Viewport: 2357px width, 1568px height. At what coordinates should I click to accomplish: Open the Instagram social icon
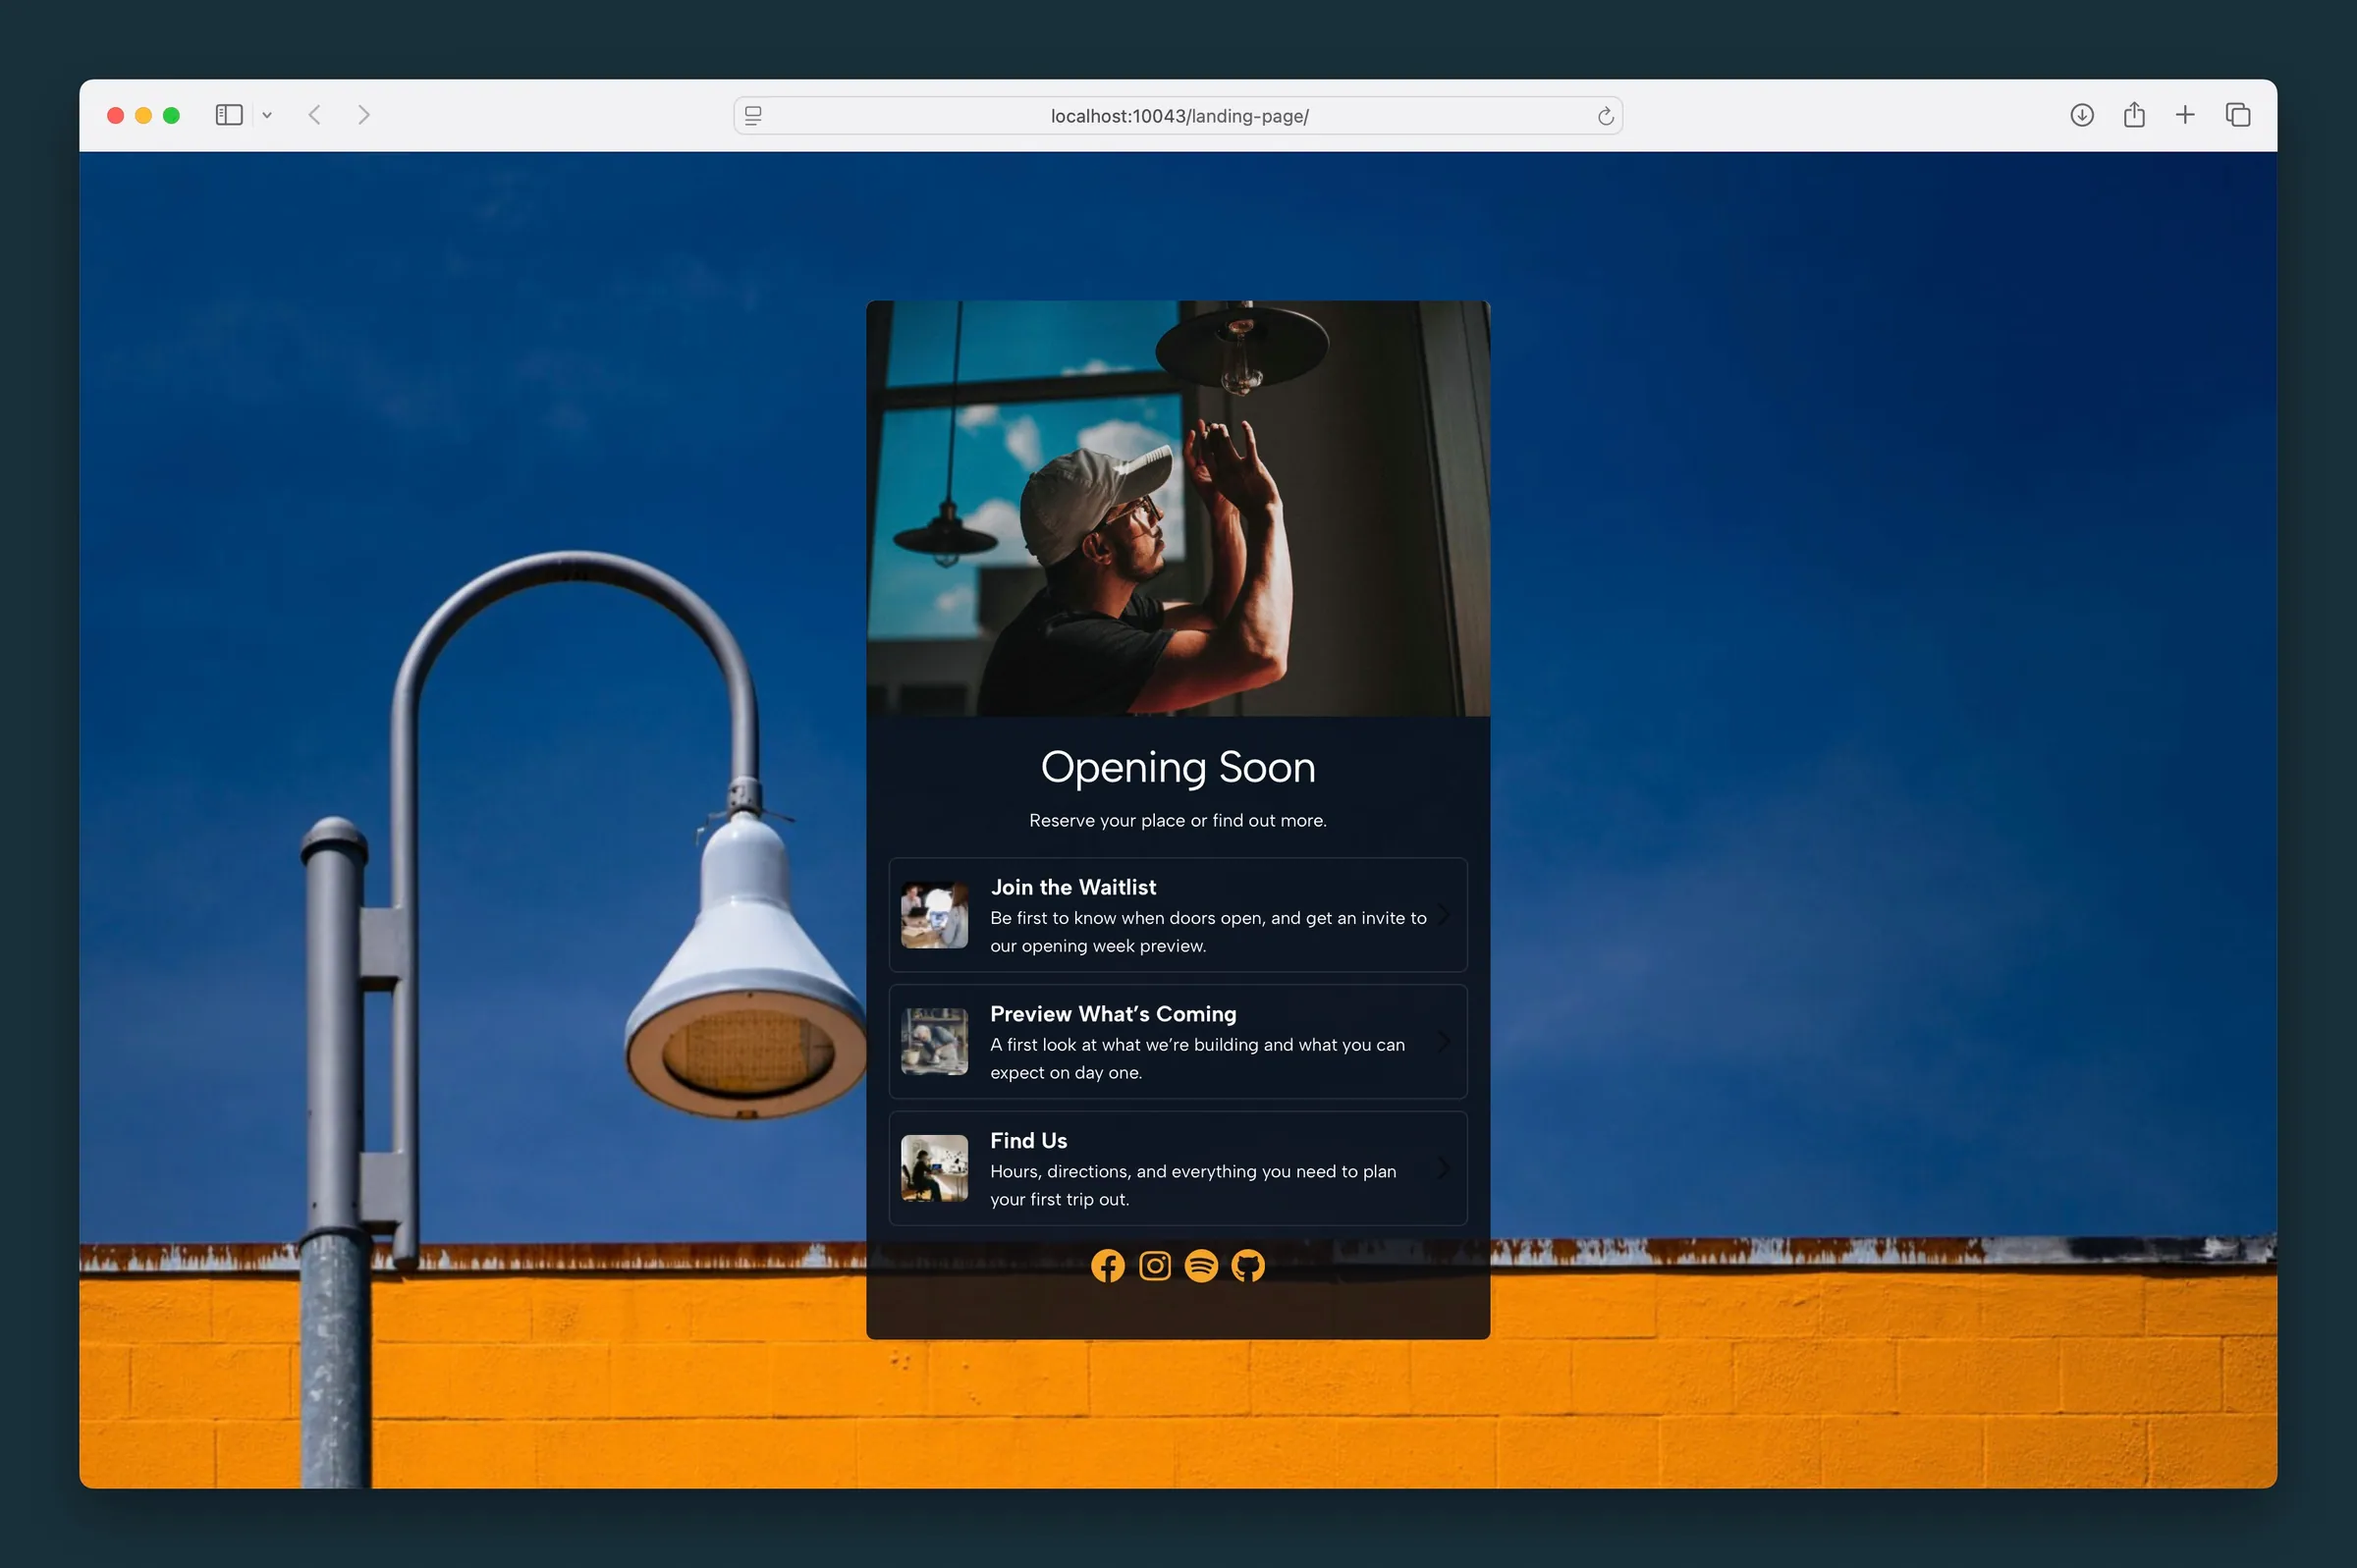[1154, 1266]
